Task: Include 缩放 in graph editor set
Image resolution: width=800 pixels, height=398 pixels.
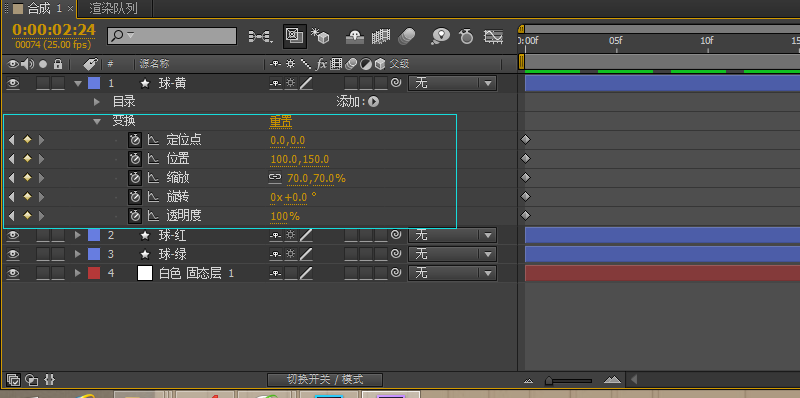Action: (x=153, y=178)
